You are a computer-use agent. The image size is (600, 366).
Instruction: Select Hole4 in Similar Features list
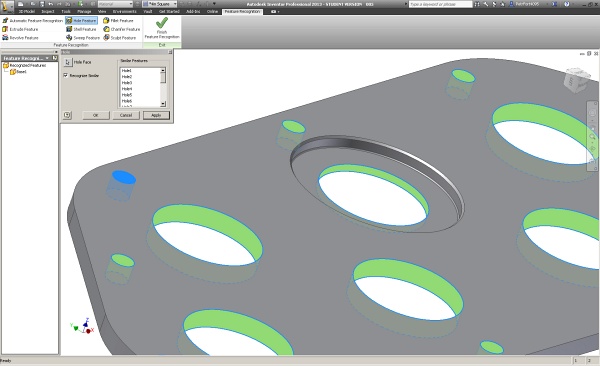pyautogui.click(x=127, y=89)
